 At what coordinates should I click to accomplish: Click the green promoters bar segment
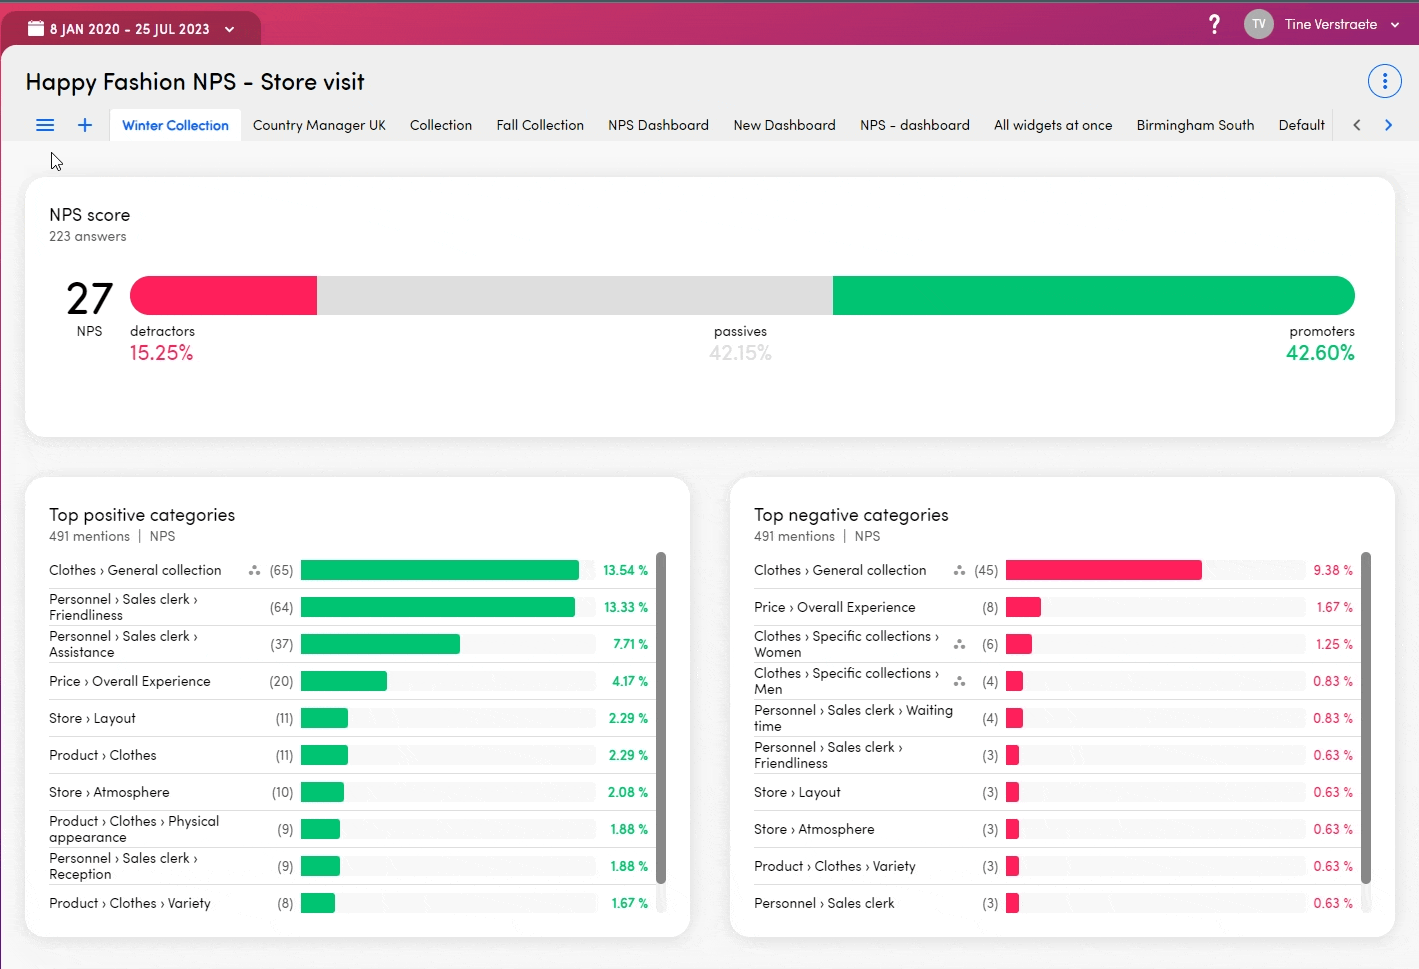point(1093,296)
